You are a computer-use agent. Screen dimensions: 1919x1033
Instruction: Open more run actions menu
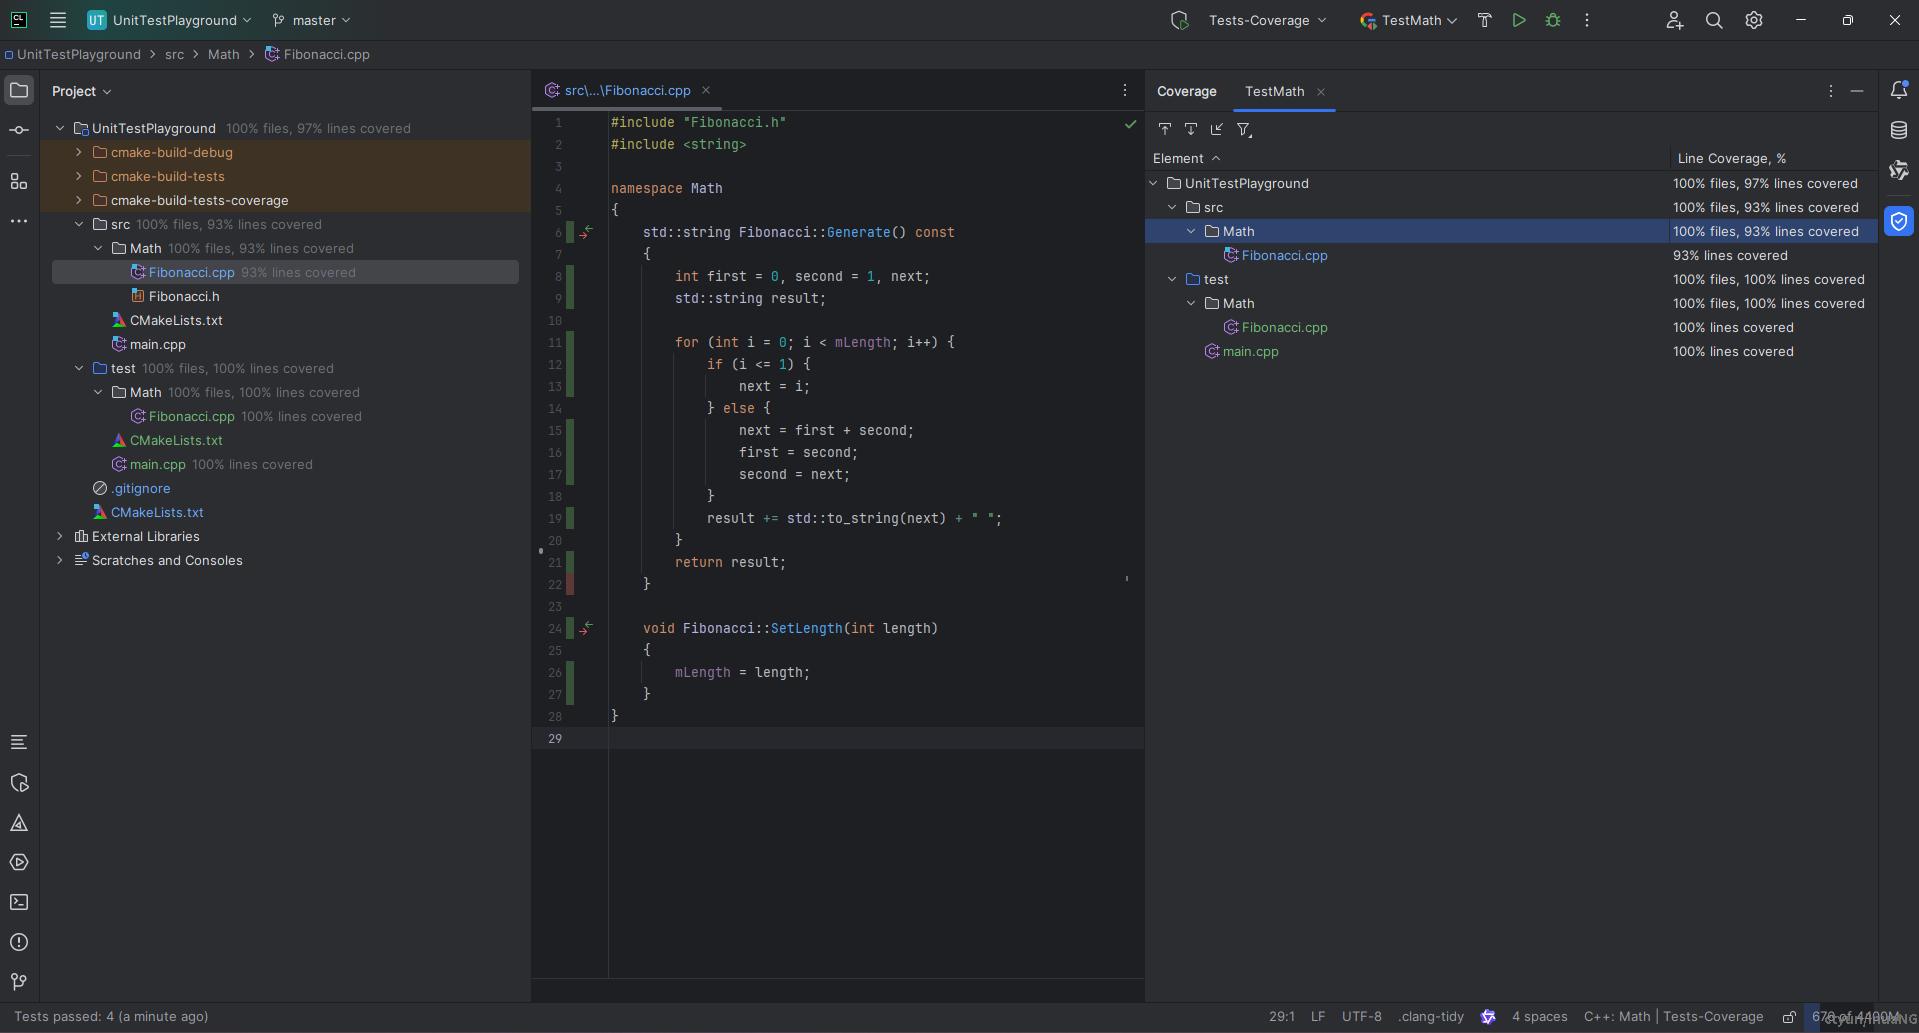(1587, 20)
